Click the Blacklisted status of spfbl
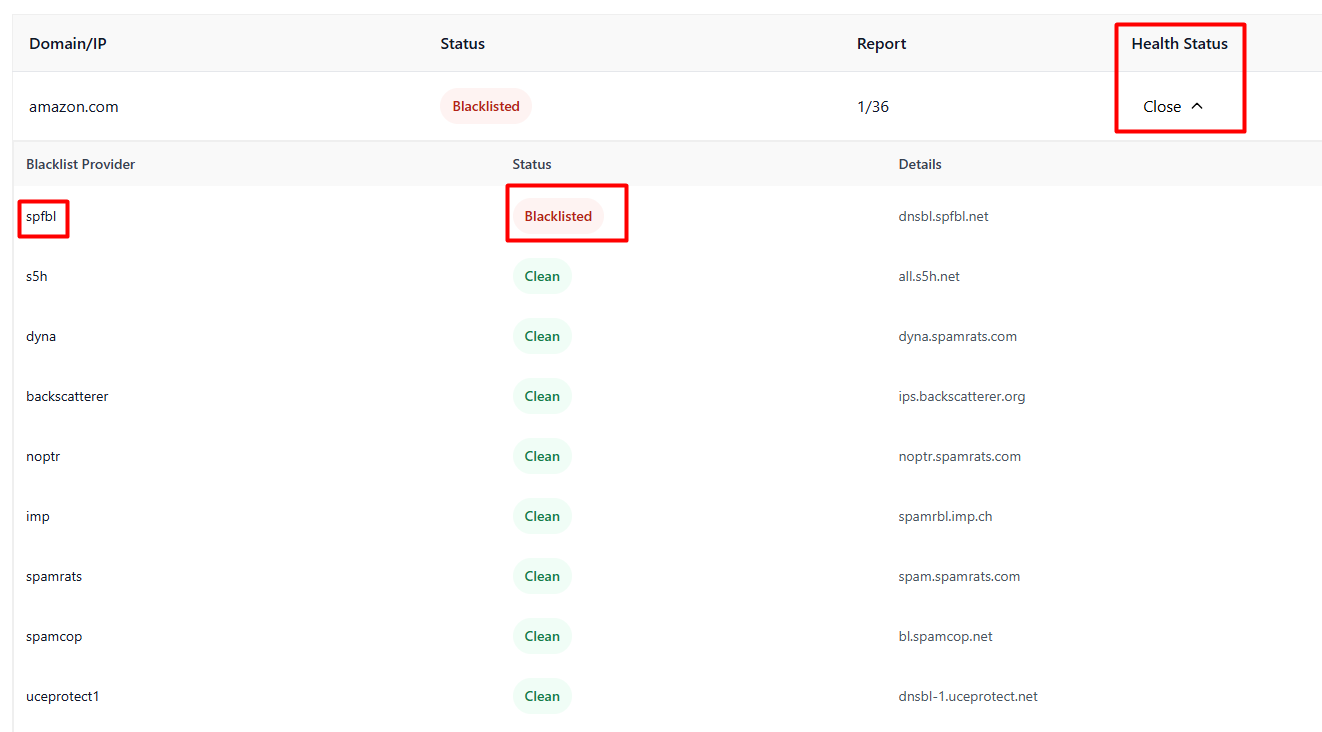Image resolution: width=1322 pixels, height=732 pixels. (558, 216)
